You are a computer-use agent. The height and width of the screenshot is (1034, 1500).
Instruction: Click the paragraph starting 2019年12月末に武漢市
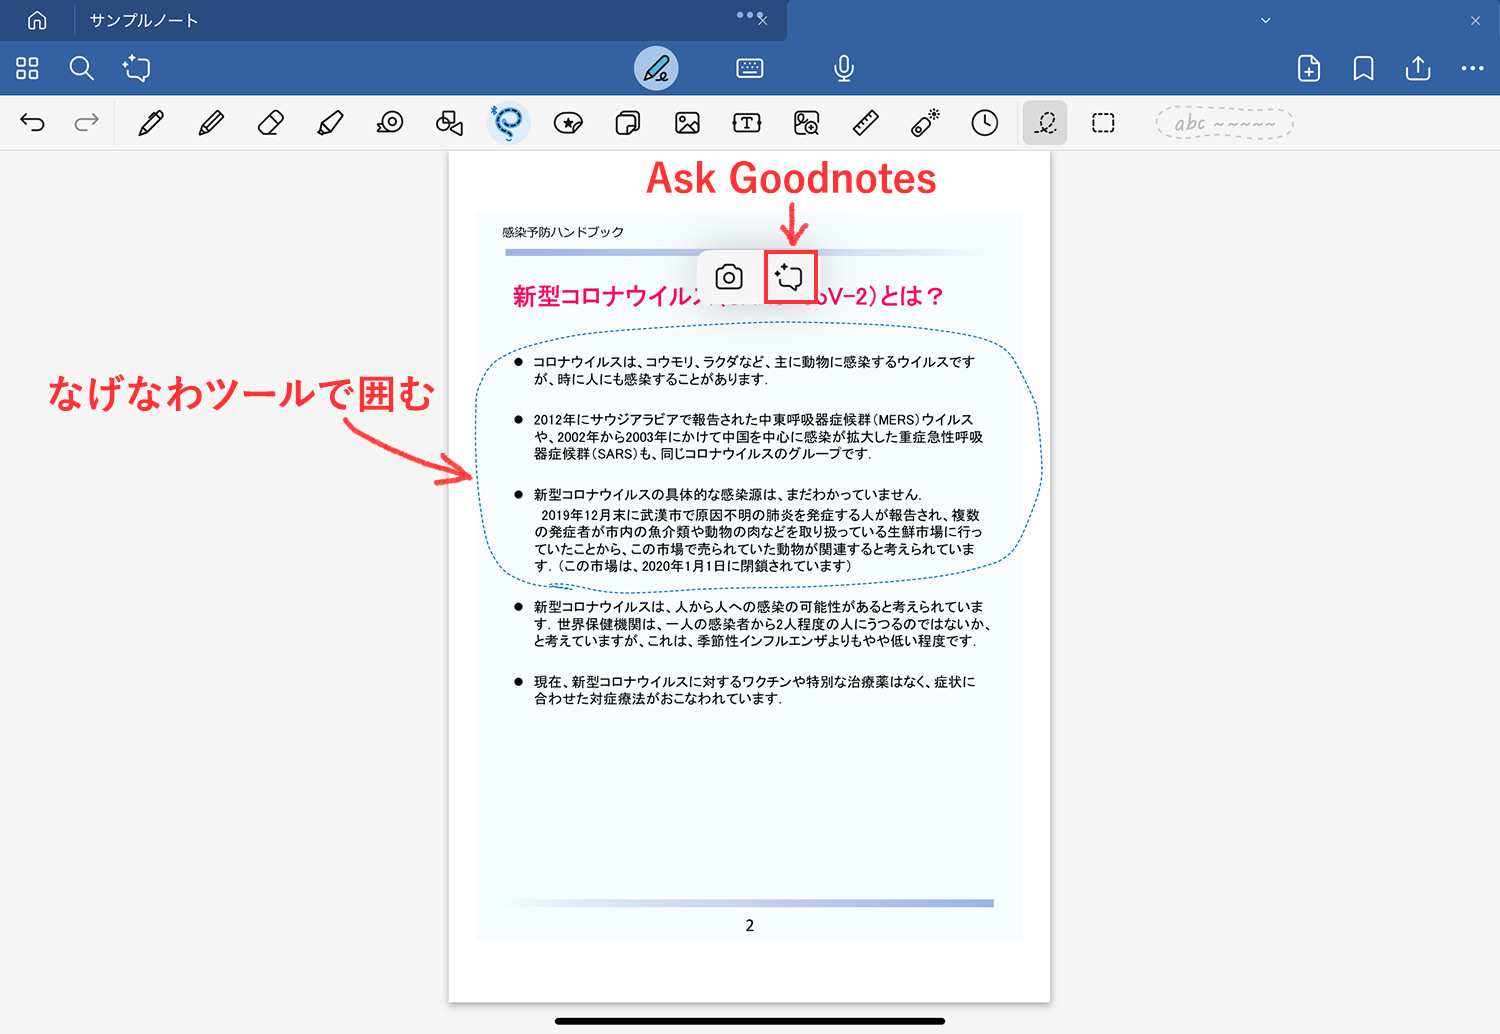(758, 540)
